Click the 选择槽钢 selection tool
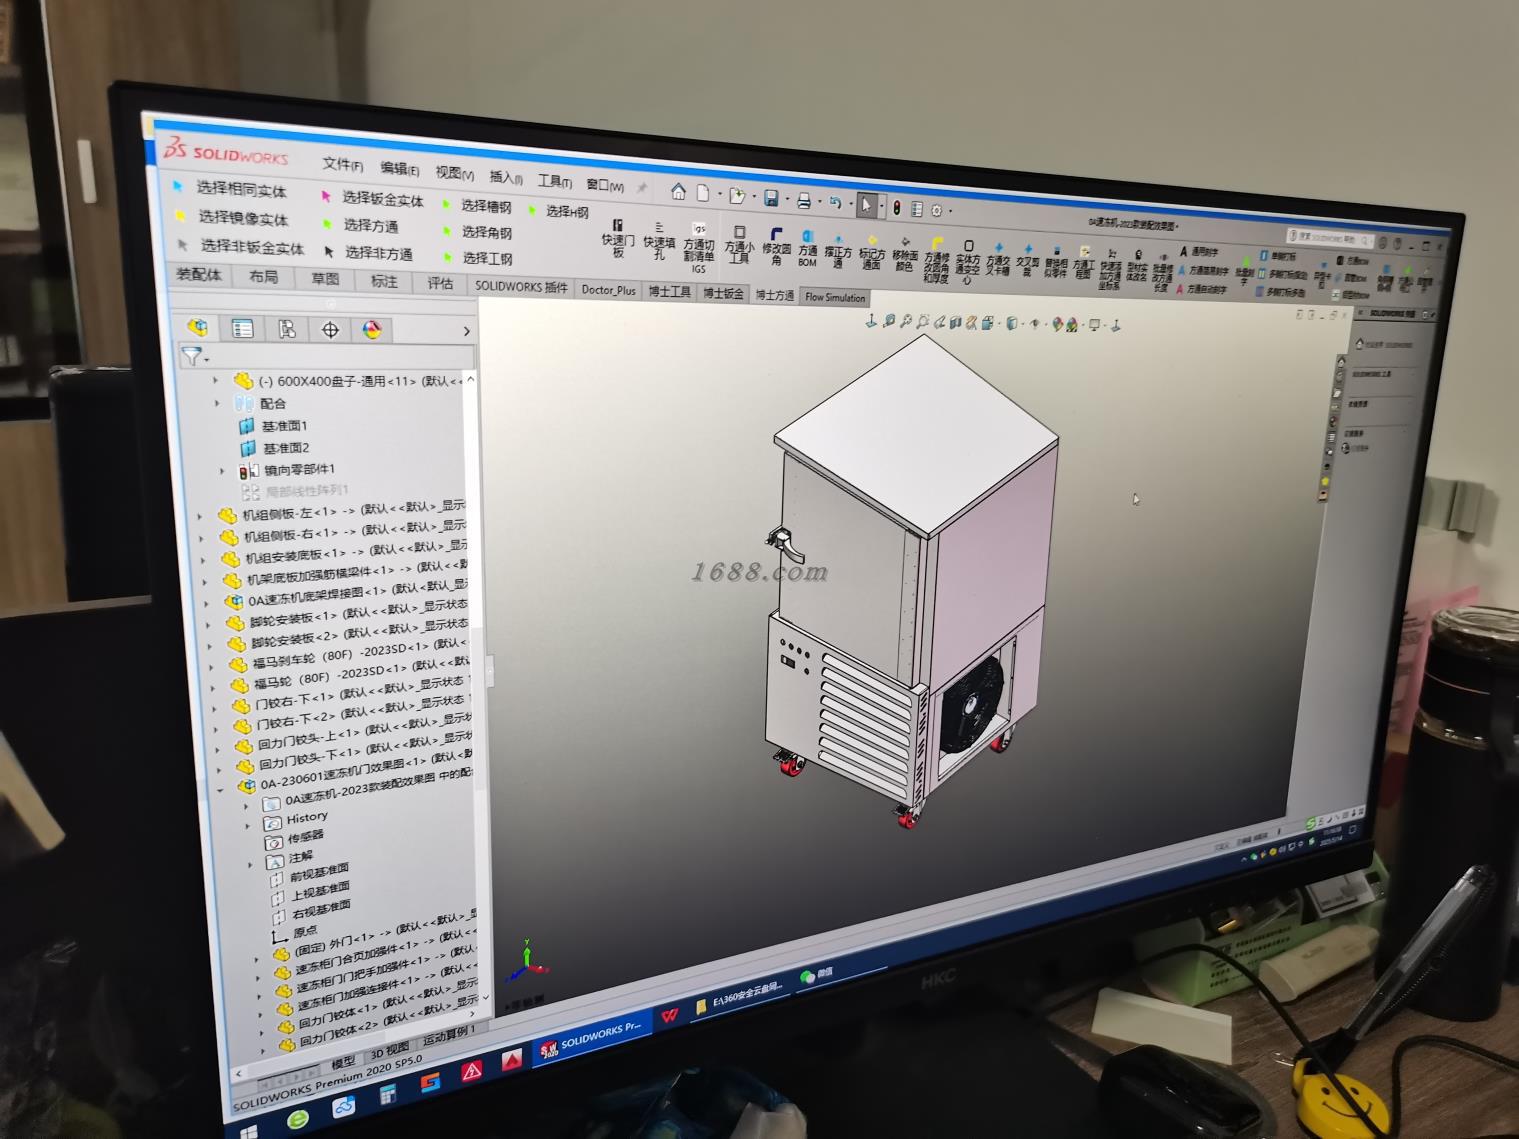This screenshot has height=1139, width=1519. coord(477,206)
